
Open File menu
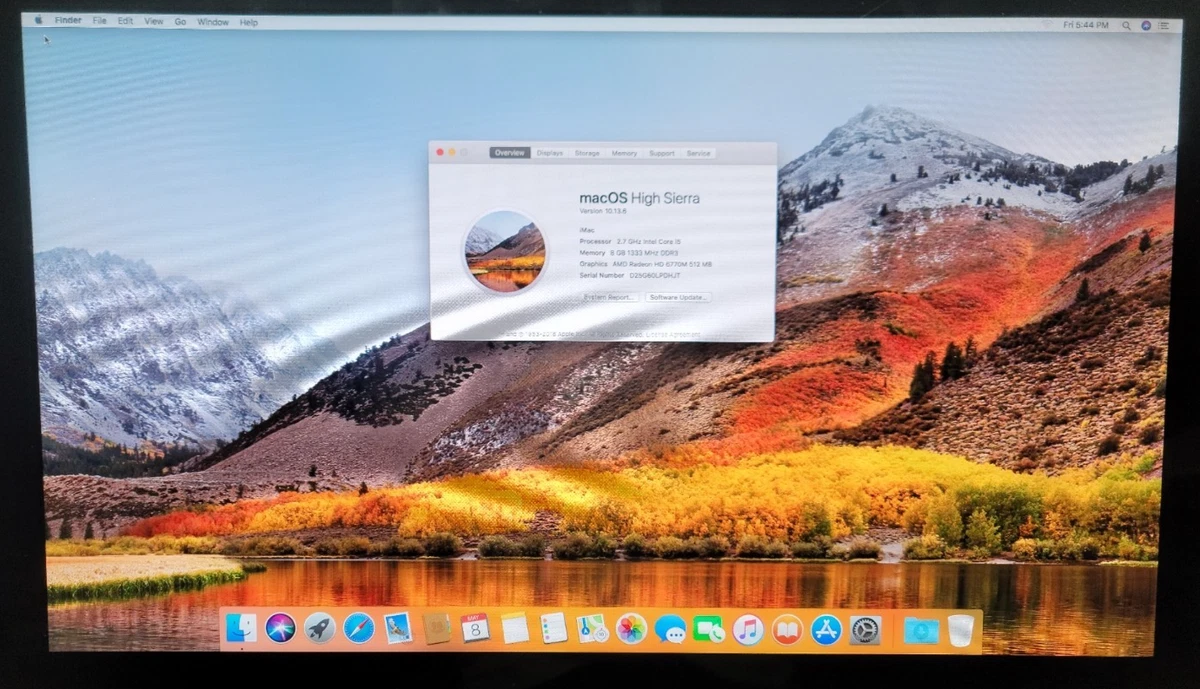(x=100, y=21)
